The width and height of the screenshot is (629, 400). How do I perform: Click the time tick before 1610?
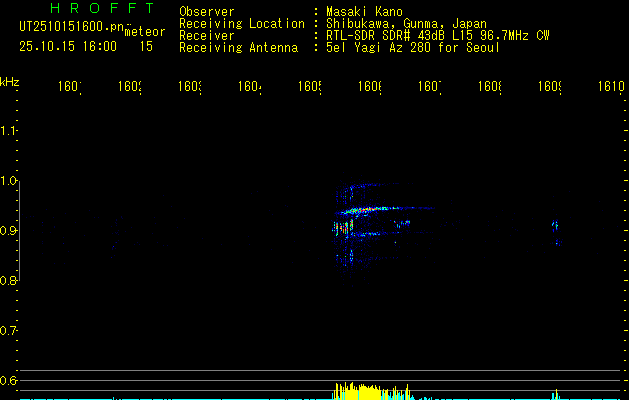pyautogui.click(x=550, y=86)
